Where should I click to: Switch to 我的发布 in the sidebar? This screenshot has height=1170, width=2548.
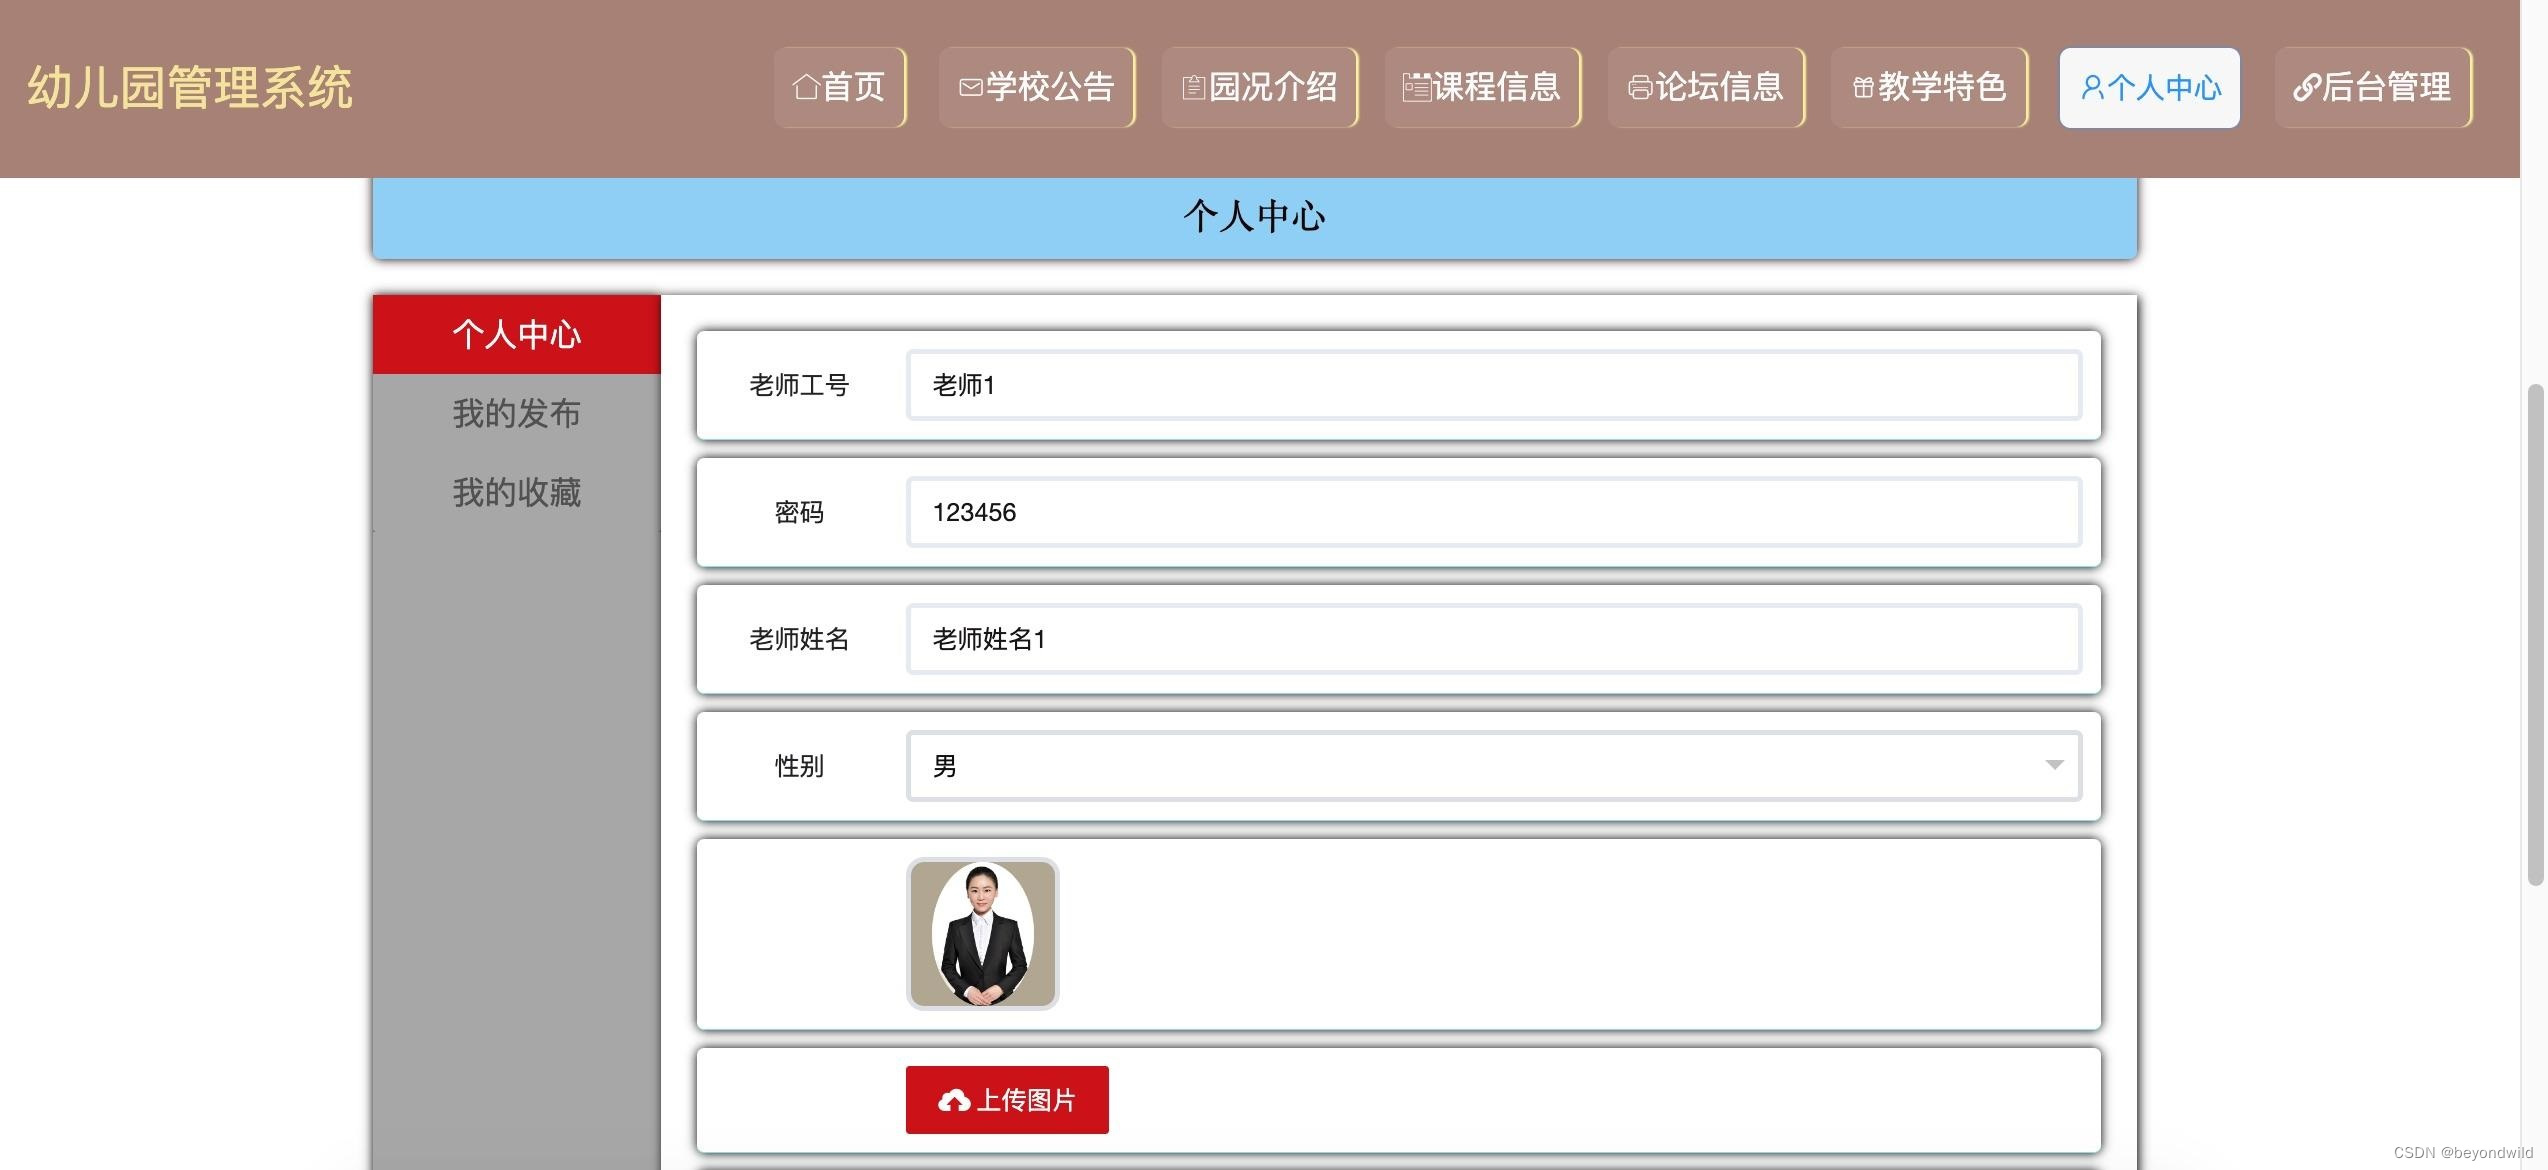coord(516,413)
